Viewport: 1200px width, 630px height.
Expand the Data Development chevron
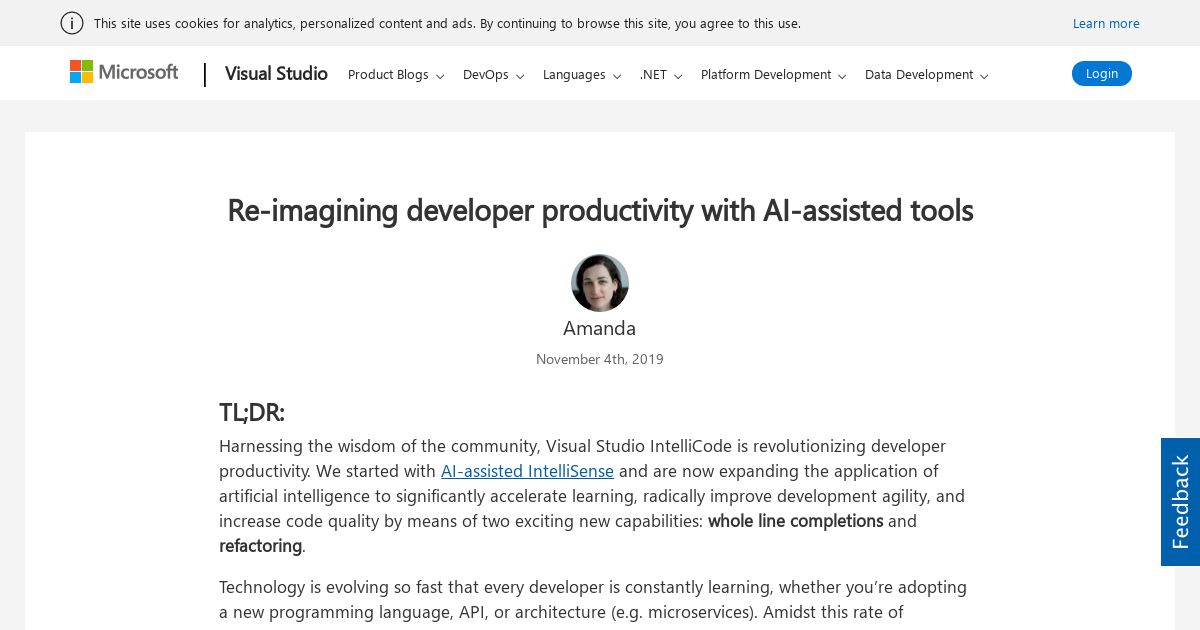click(984, 76)
